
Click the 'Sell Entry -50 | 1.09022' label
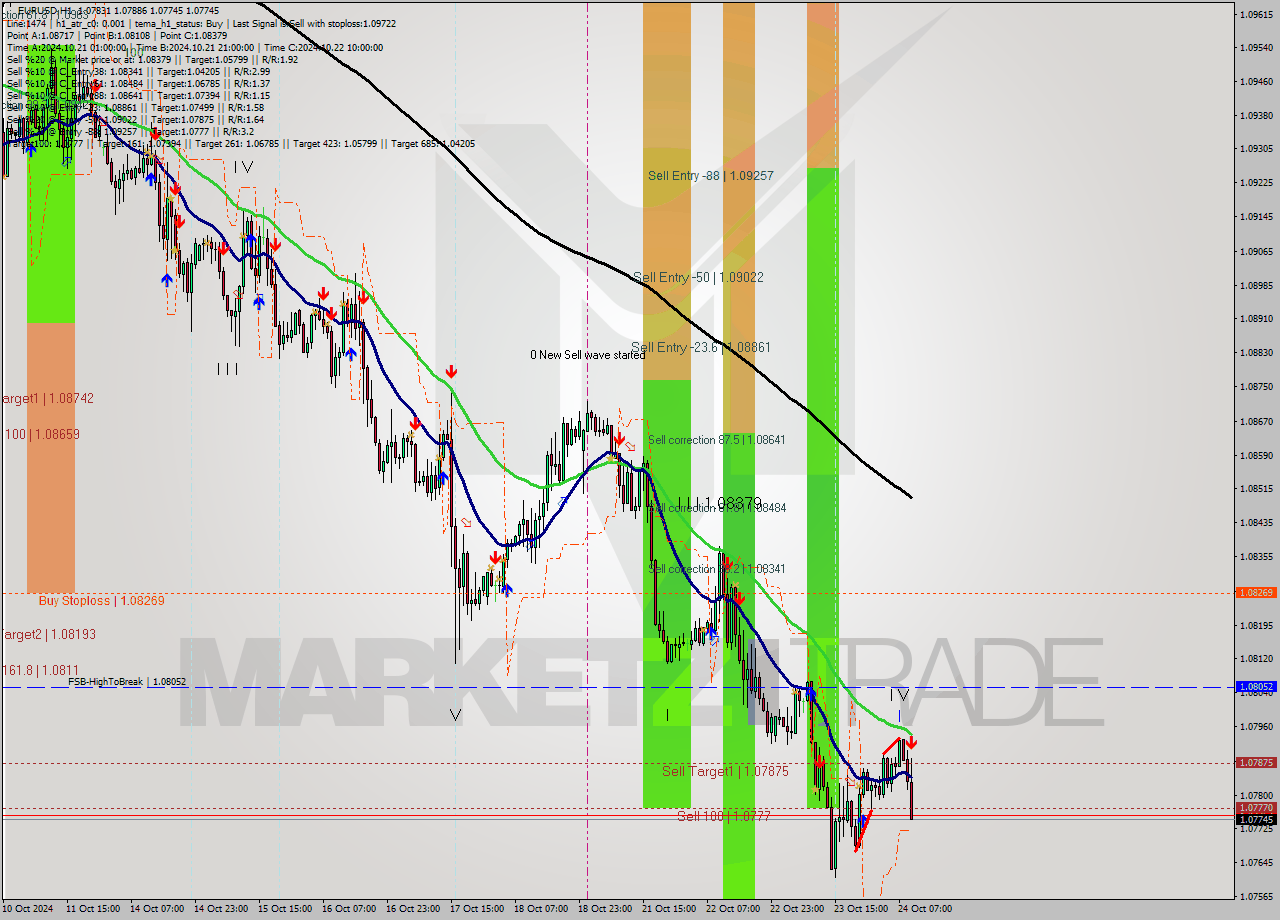click(x=698, y=277)
